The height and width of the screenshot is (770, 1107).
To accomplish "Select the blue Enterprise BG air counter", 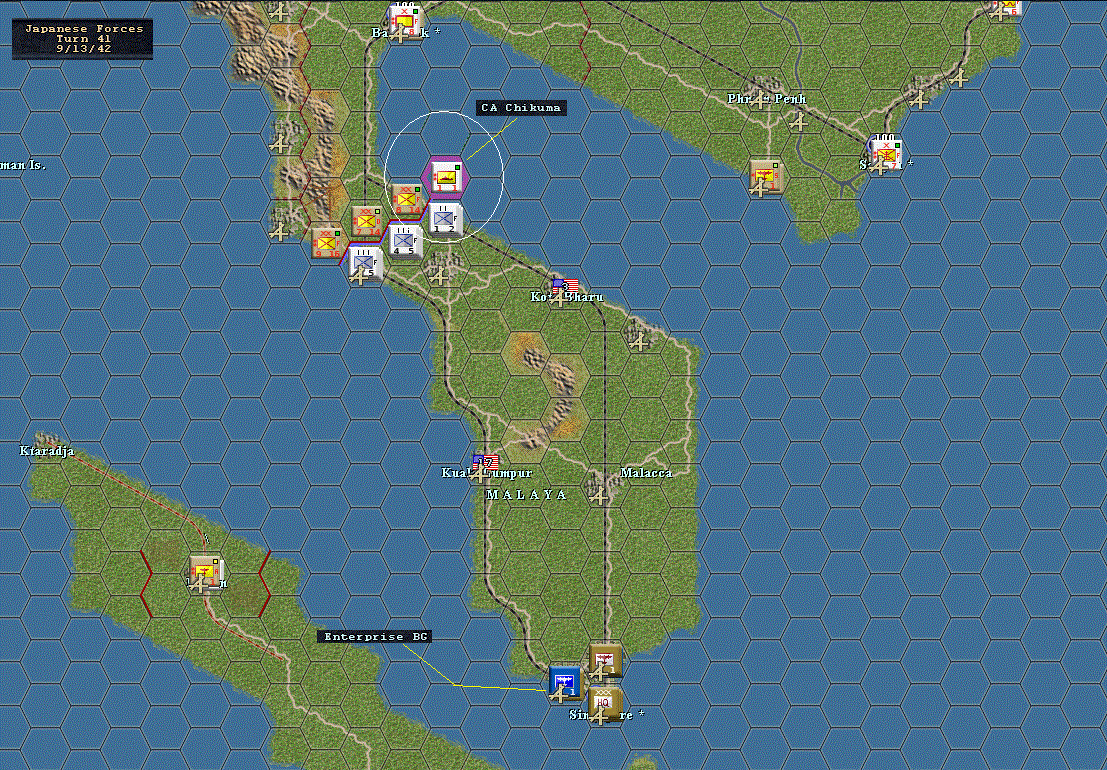I will pos(565,683).
